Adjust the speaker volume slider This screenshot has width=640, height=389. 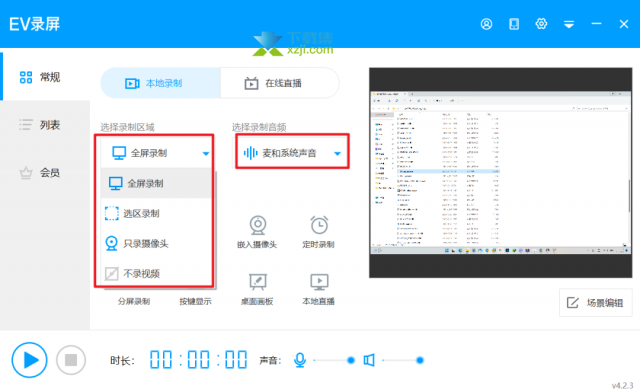tap(403, 360)
